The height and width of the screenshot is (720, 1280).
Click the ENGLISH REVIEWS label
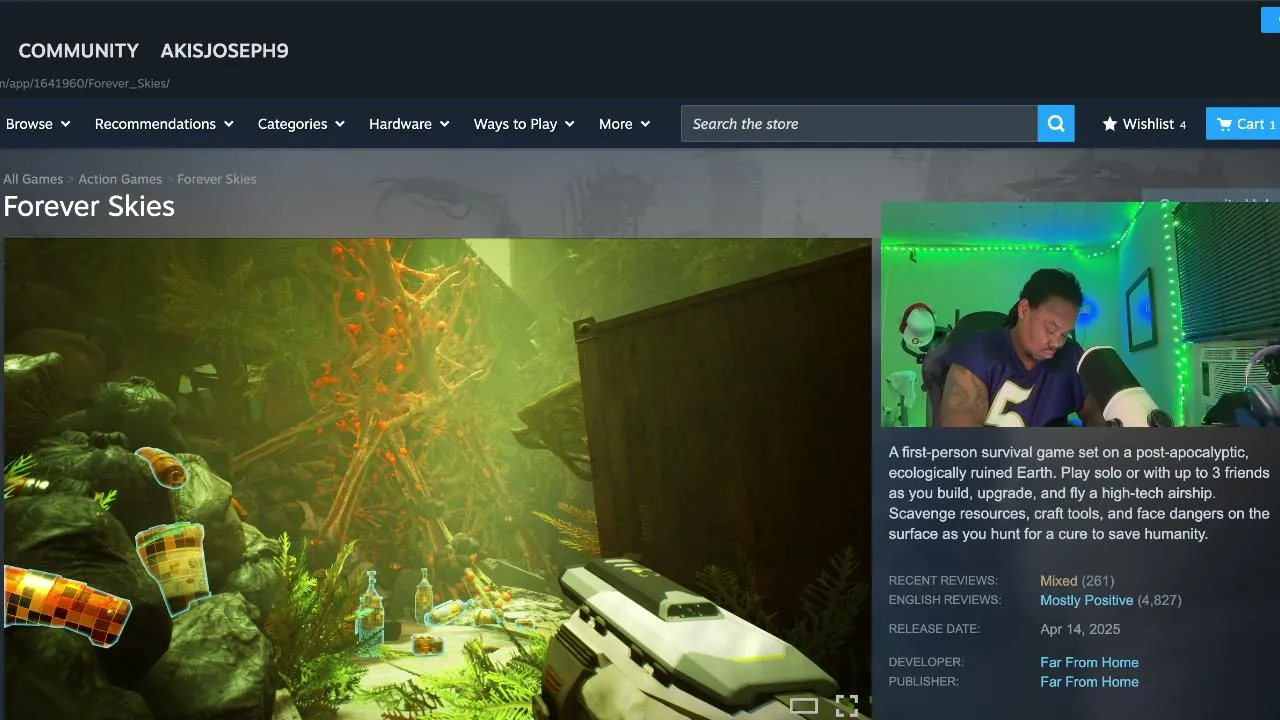click(x=945, y=600)
